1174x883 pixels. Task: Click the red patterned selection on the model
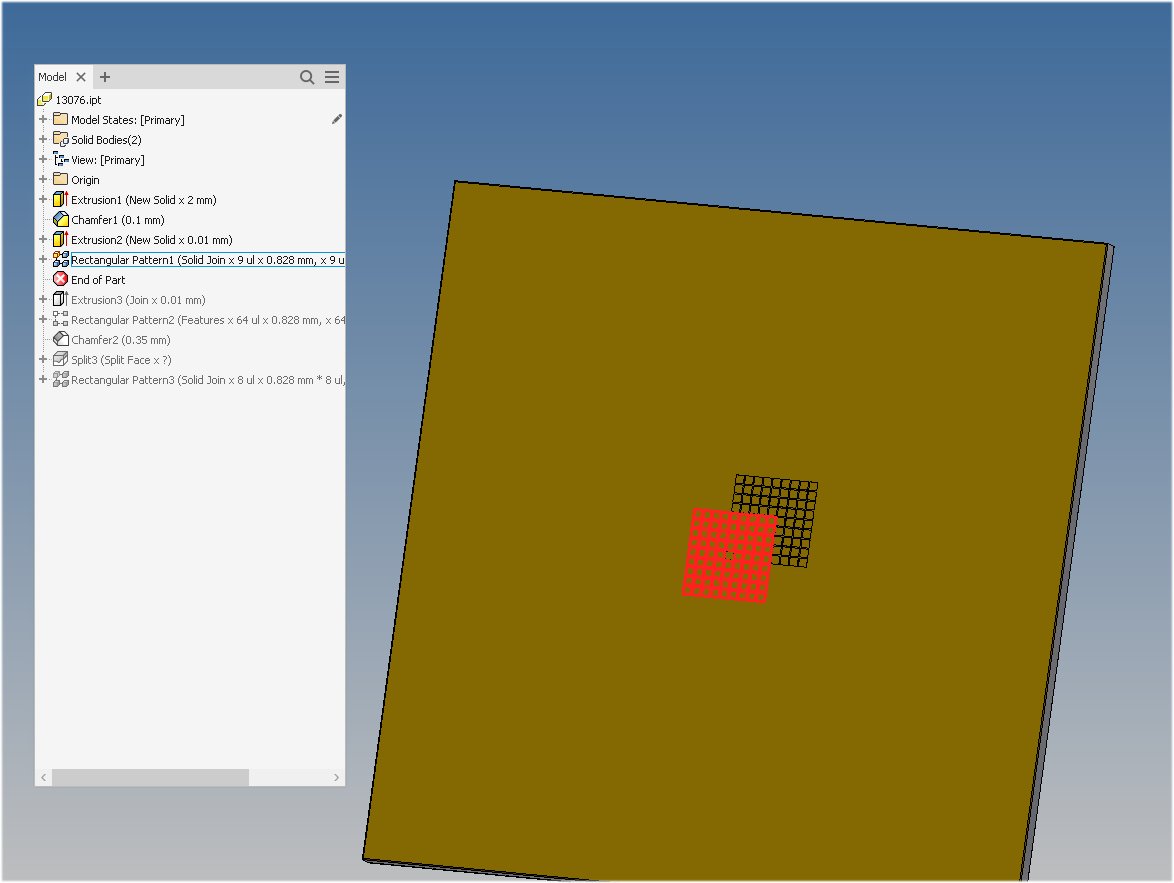(x=730, y=555)
